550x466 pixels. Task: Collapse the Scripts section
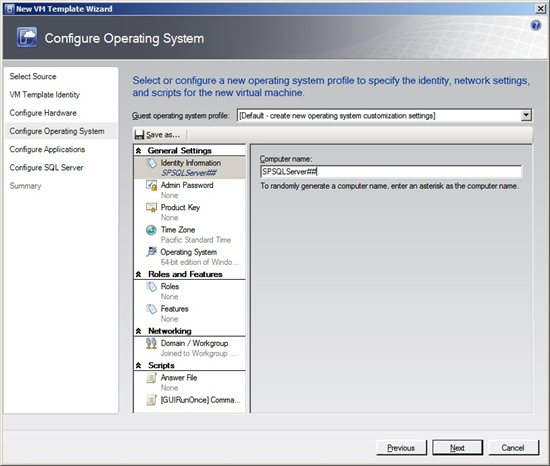pos(139,365)
